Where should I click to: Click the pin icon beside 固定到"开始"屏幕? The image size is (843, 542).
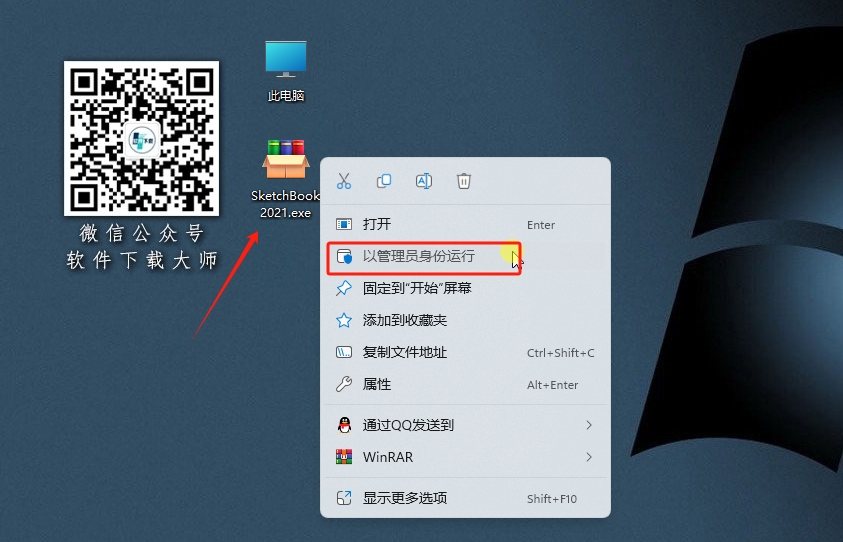pos(344,288)
